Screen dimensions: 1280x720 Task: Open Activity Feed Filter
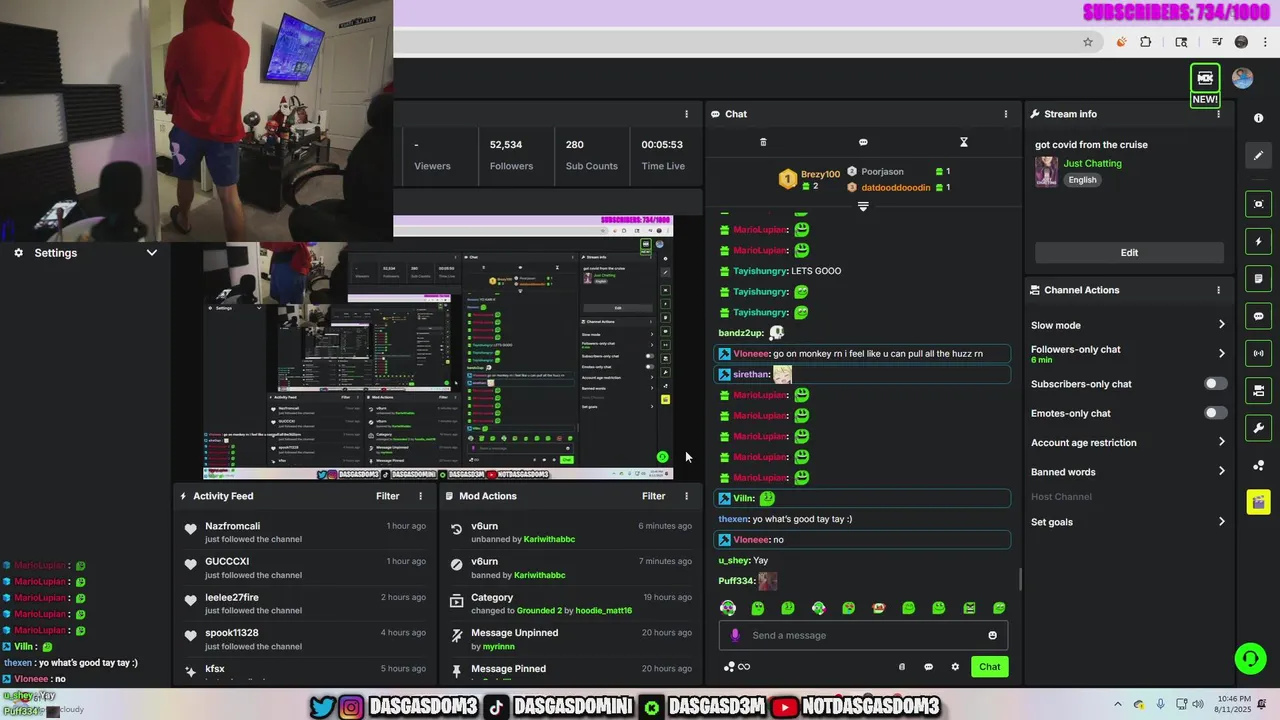tap(387, 496)
